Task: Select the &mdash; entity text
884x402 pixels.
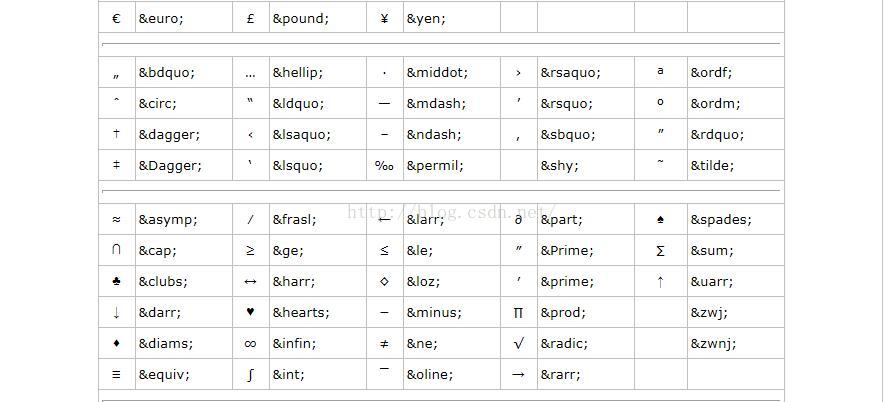Action: [x=436, y=104]
